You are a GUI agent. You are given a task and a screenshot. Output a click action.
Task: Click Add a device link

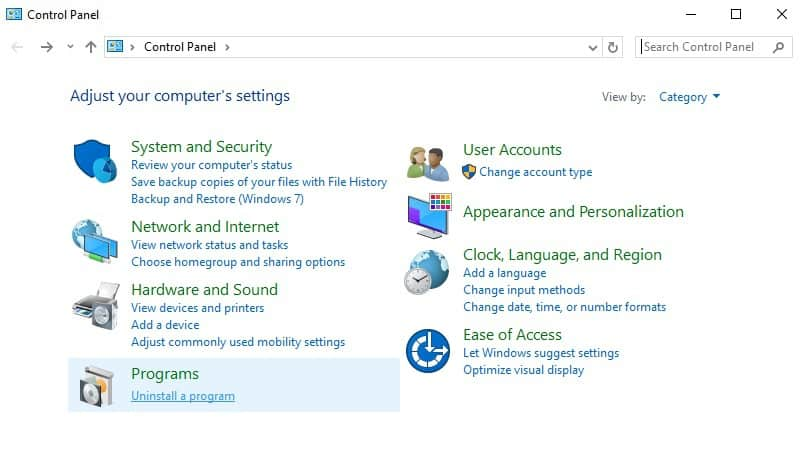click(165, 325)
